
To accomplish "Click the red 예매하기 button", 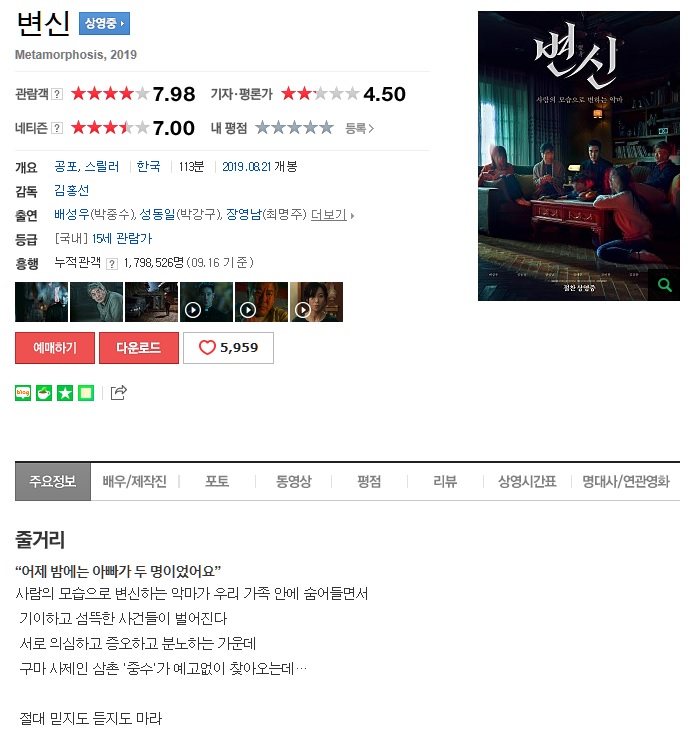I will (x=55, y=348).
